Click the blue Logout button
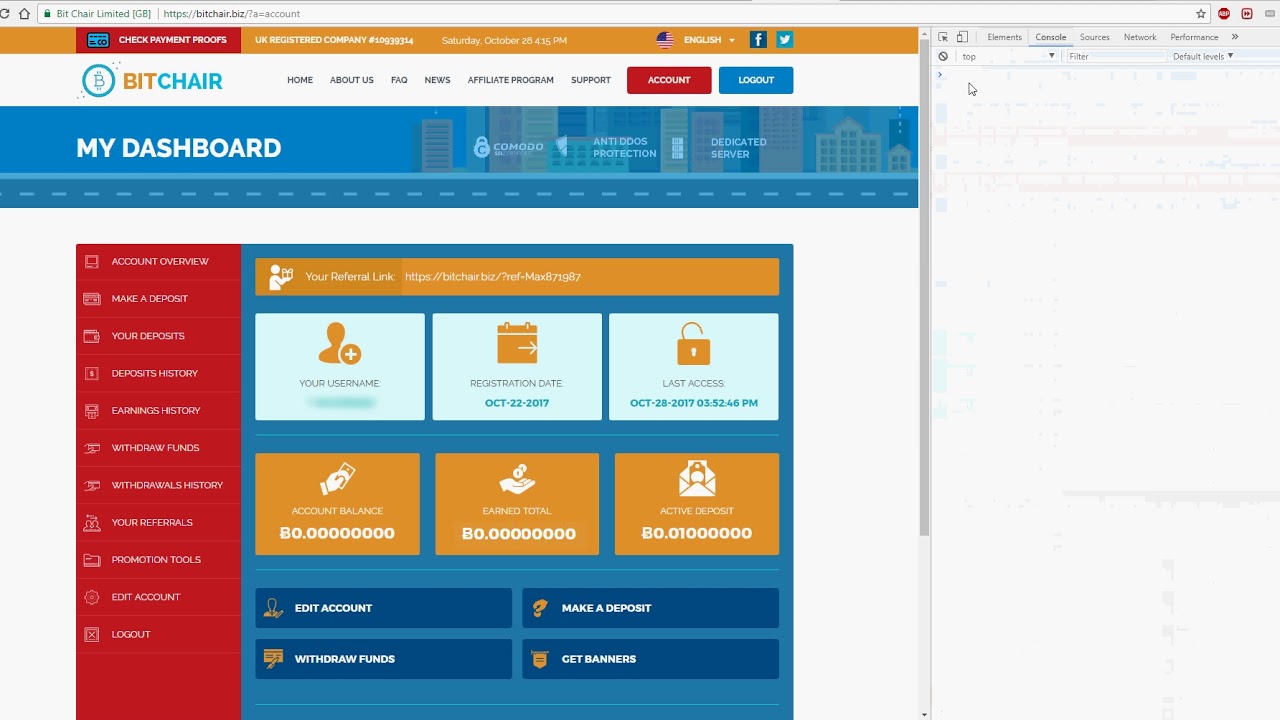1280x720 pixels. coord(756,80)
